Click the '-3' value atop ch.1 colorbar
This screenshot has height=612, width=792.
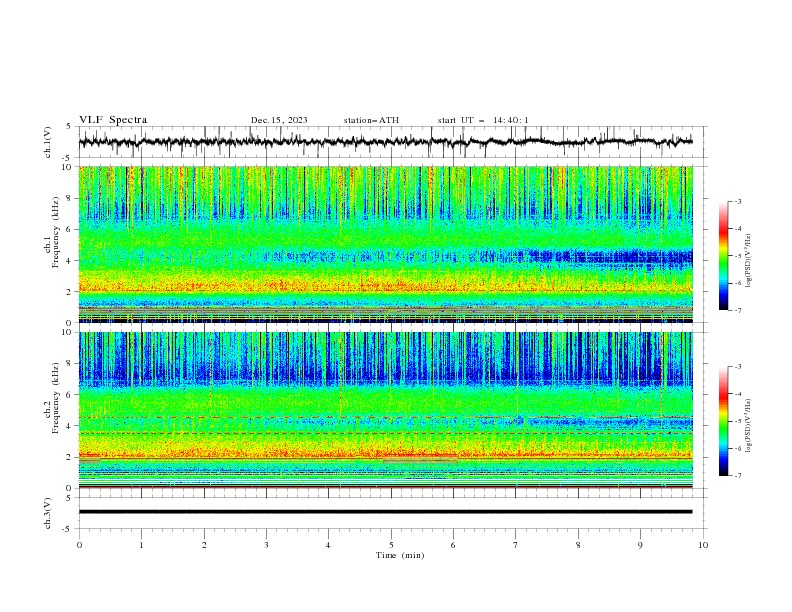tap(737, 201)
